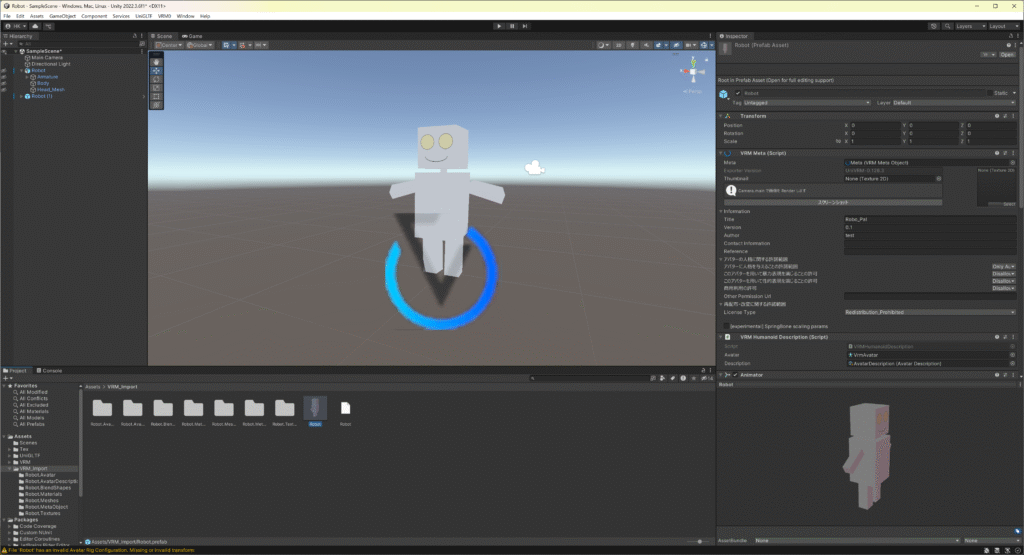
Task: Open the Layers dropdown
Action: (x=970, y=26)
